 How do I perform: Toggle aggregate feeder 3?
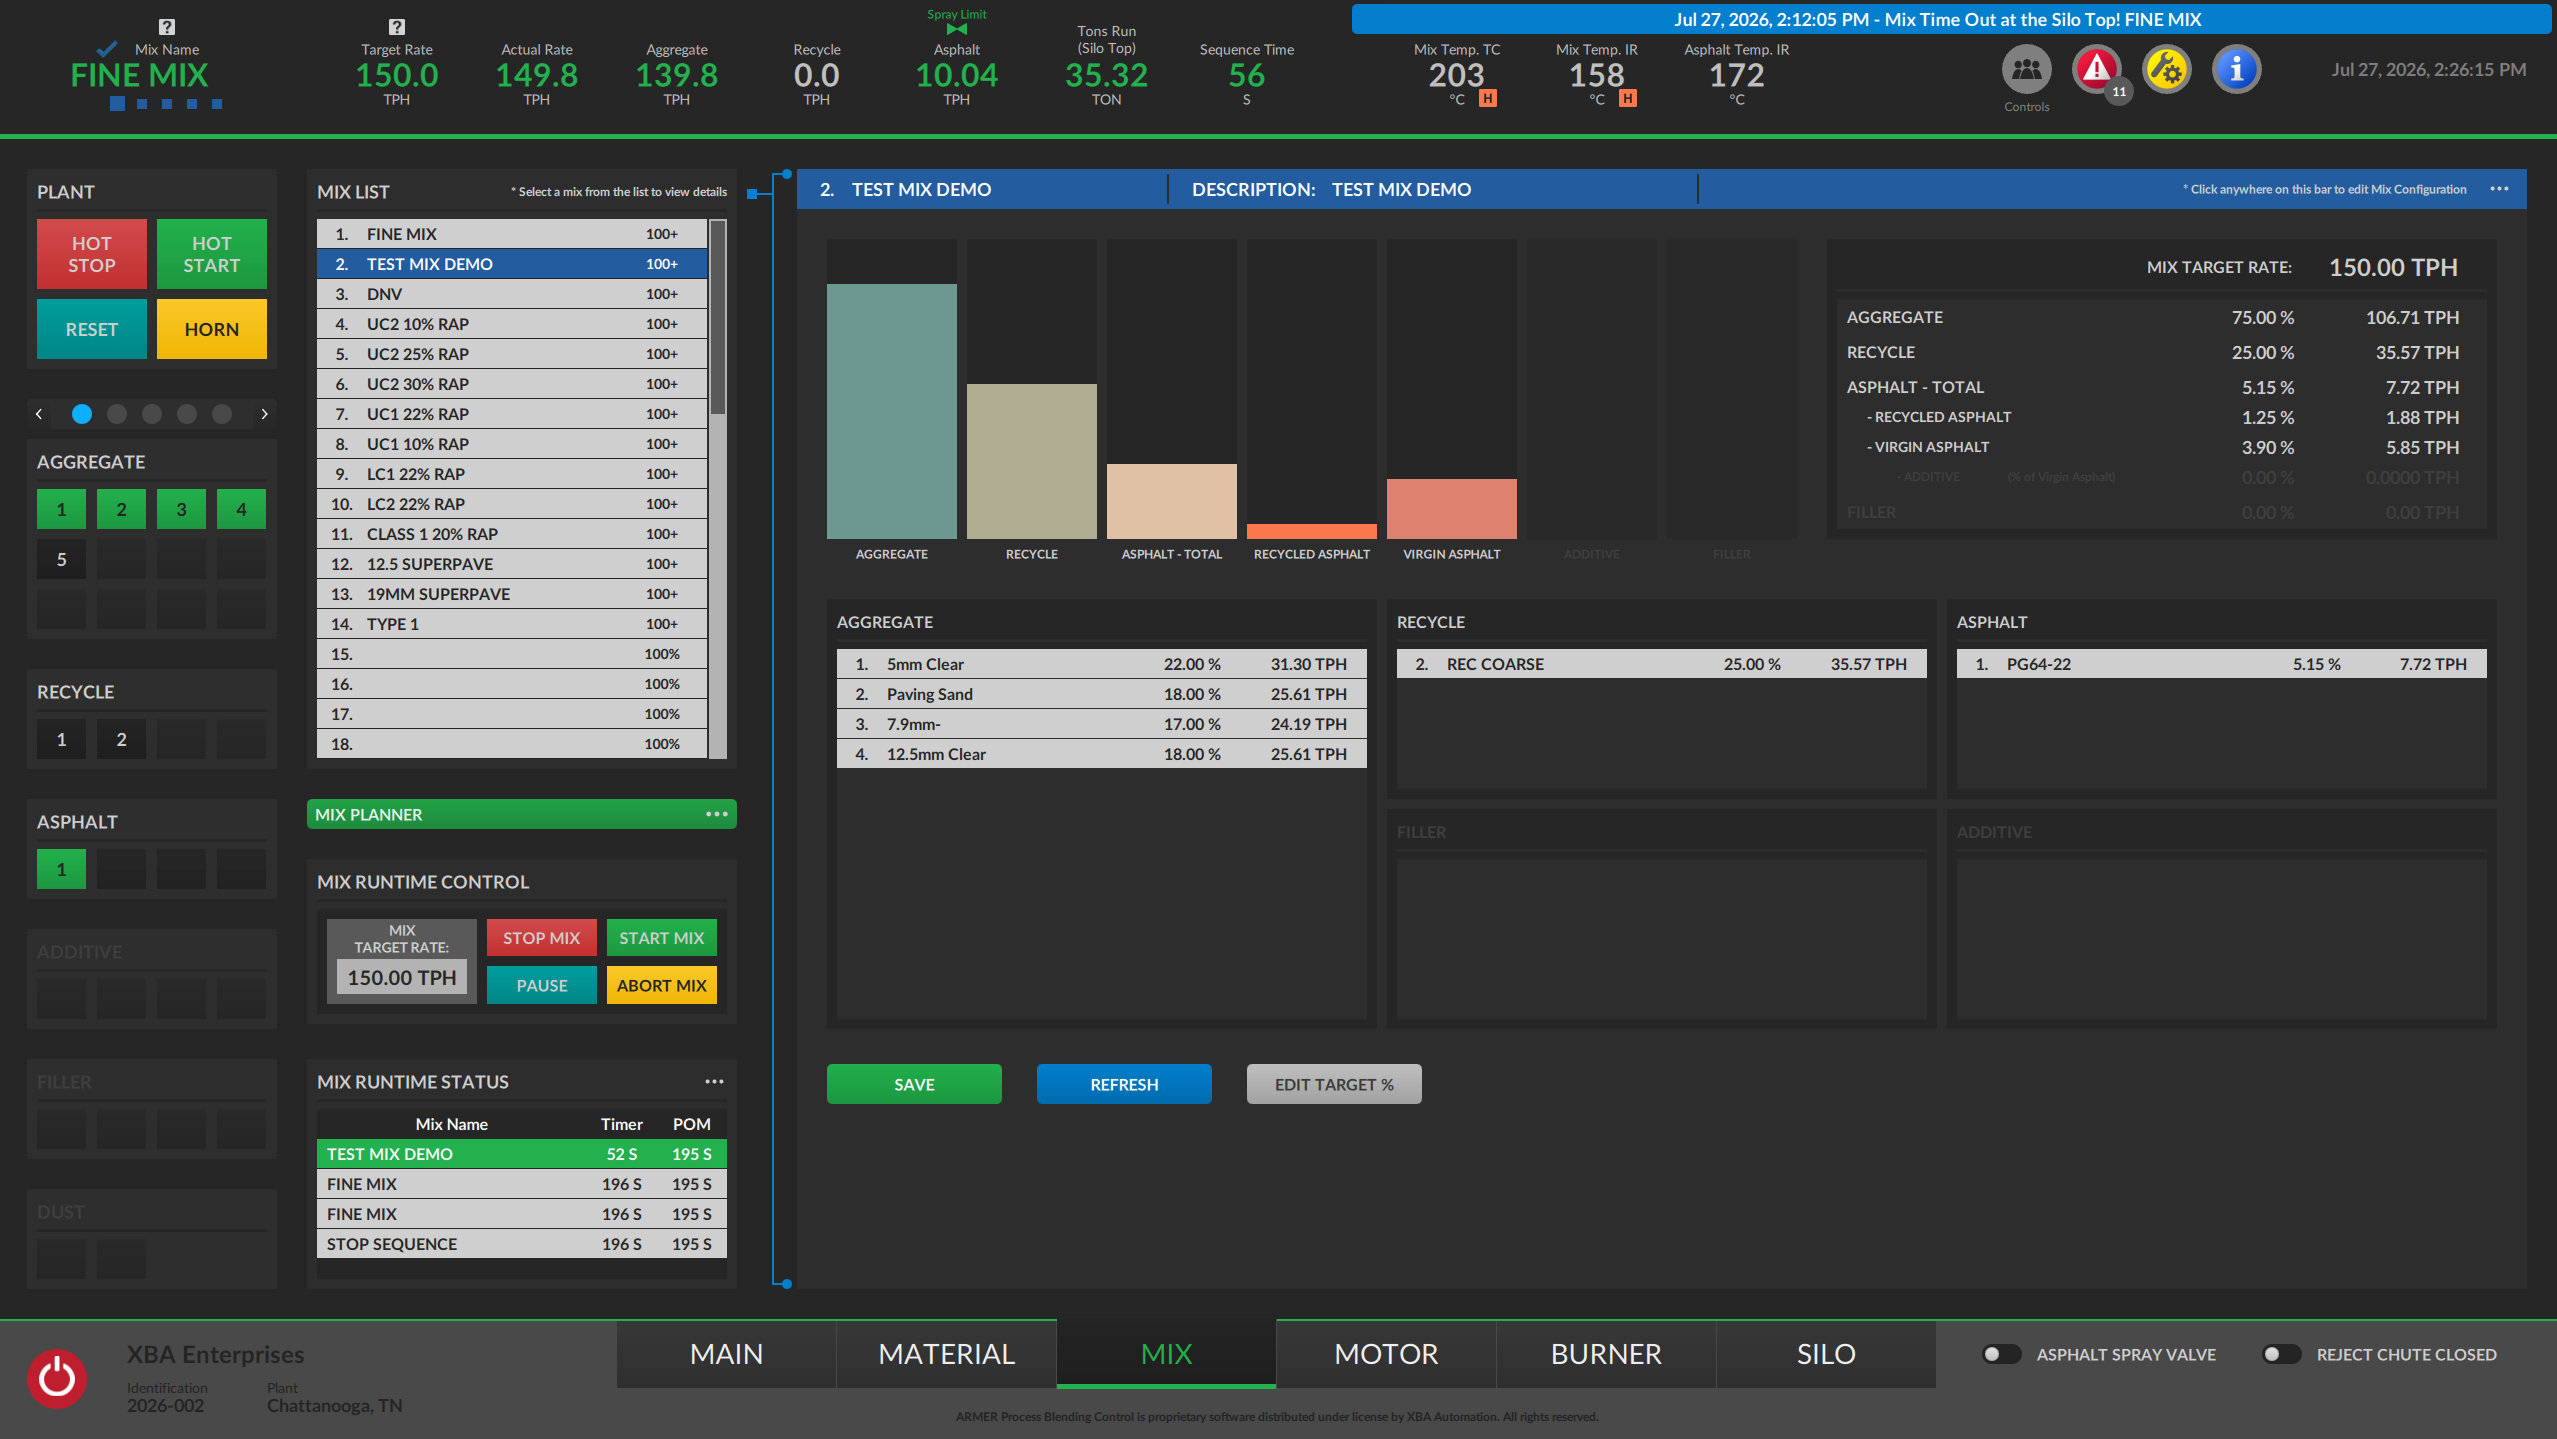(x=181, y=509)
